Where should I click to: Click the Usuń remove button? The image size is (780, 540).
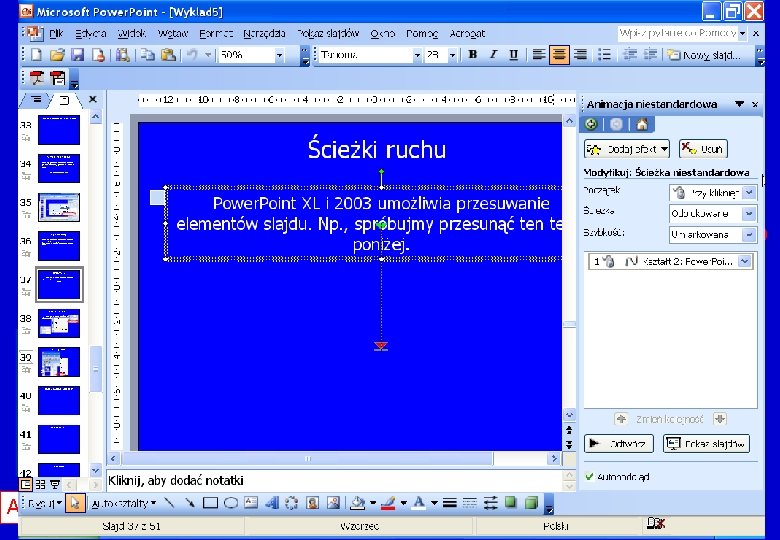click(x=703, y=149)
